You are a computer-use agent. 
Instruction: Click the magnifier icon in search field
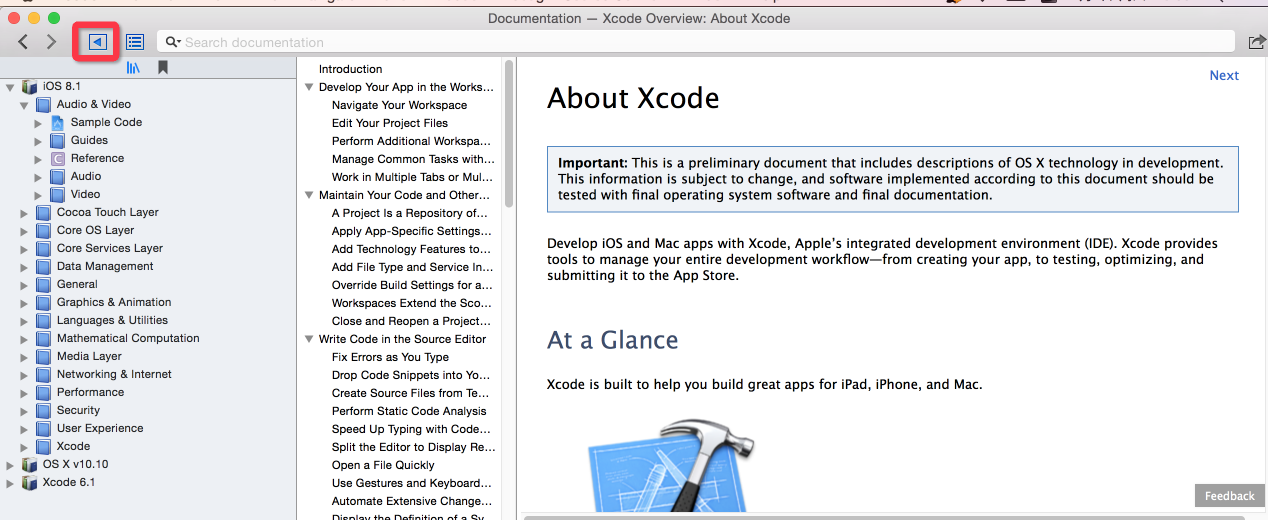(x=172, y=42)
